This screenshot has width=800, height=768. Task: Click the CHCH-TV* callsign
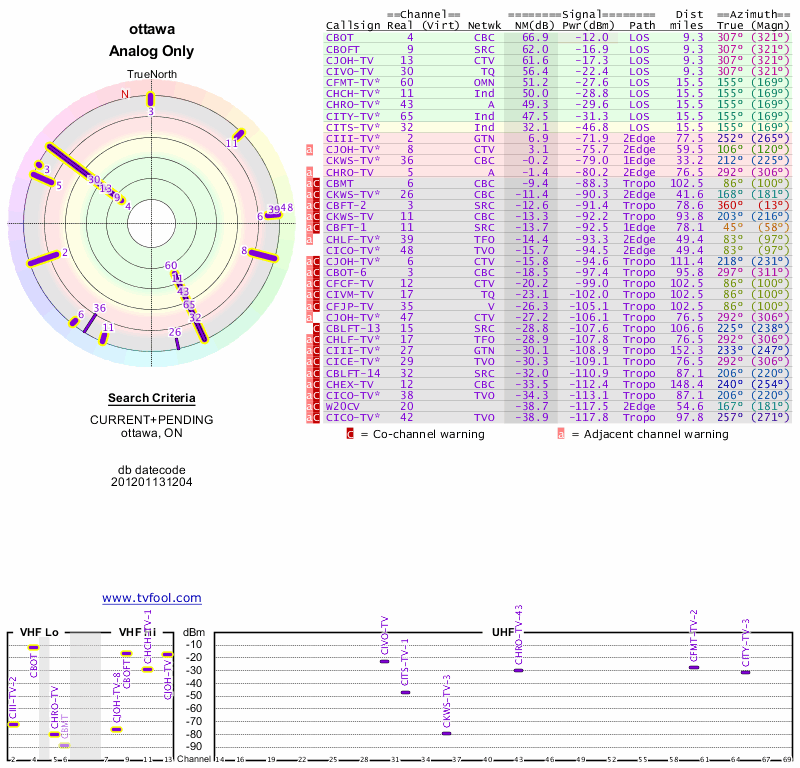pos(353,93)
